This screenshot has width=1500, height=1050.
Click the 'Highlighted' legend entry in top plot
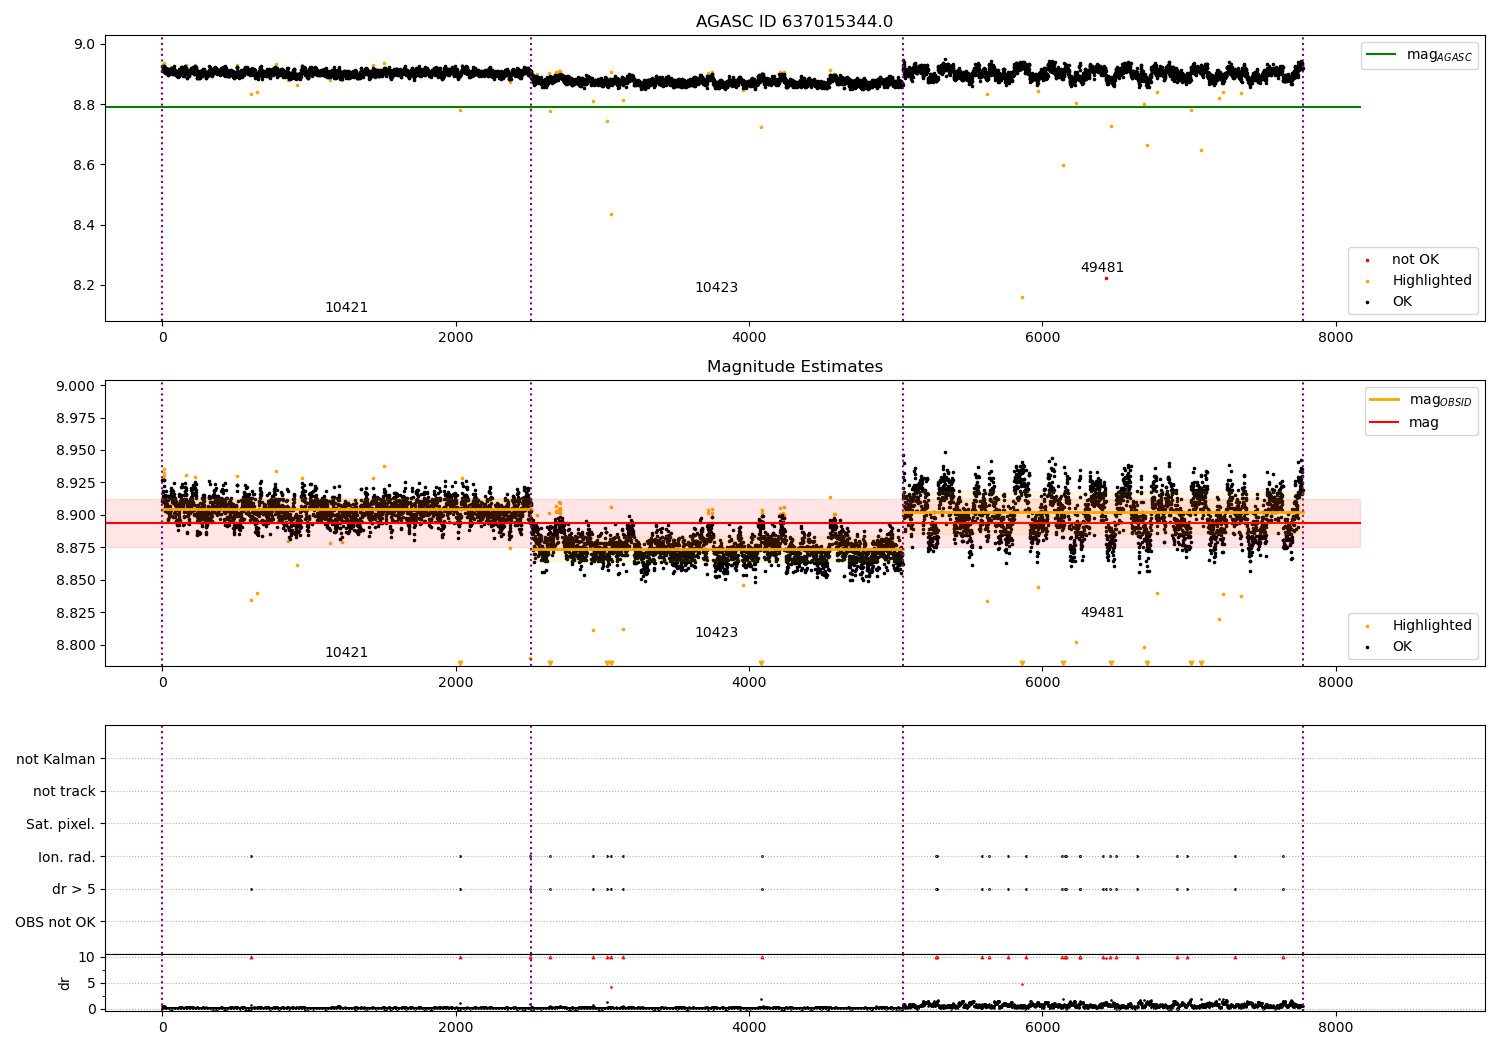tap(1432, 281)
